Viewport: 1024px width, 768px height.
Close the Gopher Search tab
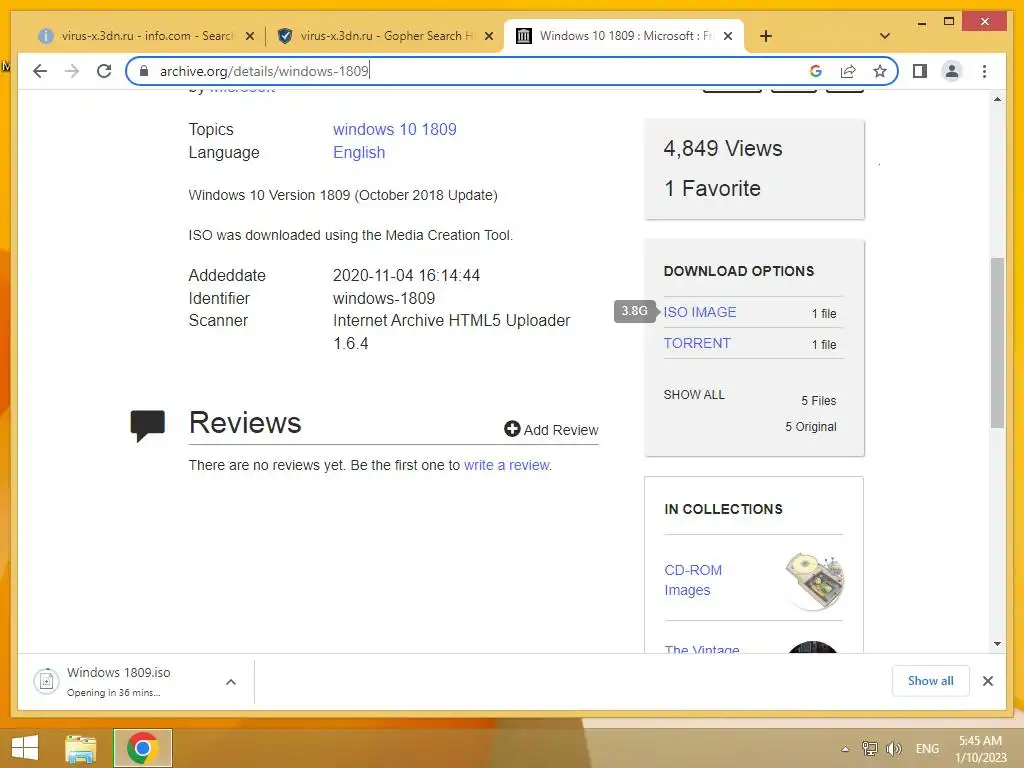click(488, 37)
